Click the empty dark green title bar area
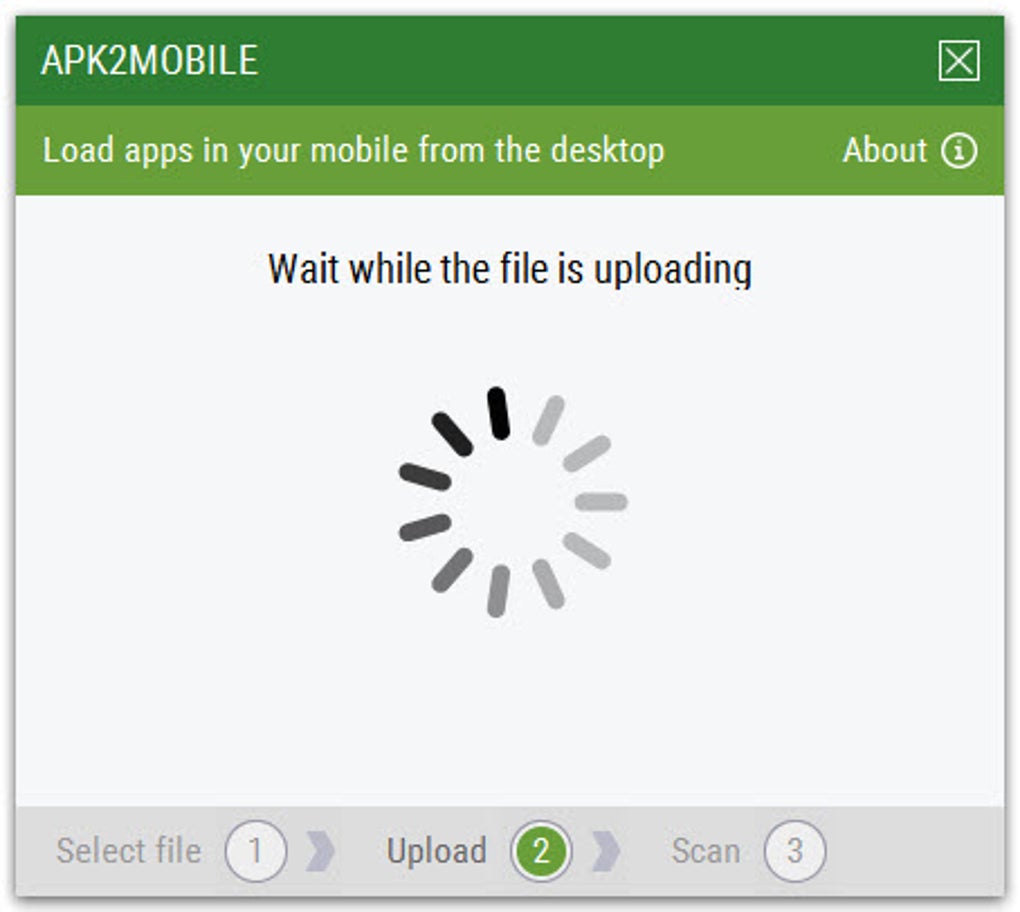Image resolution: width=1020 pixels, height=912 pixels. point(598,60)
